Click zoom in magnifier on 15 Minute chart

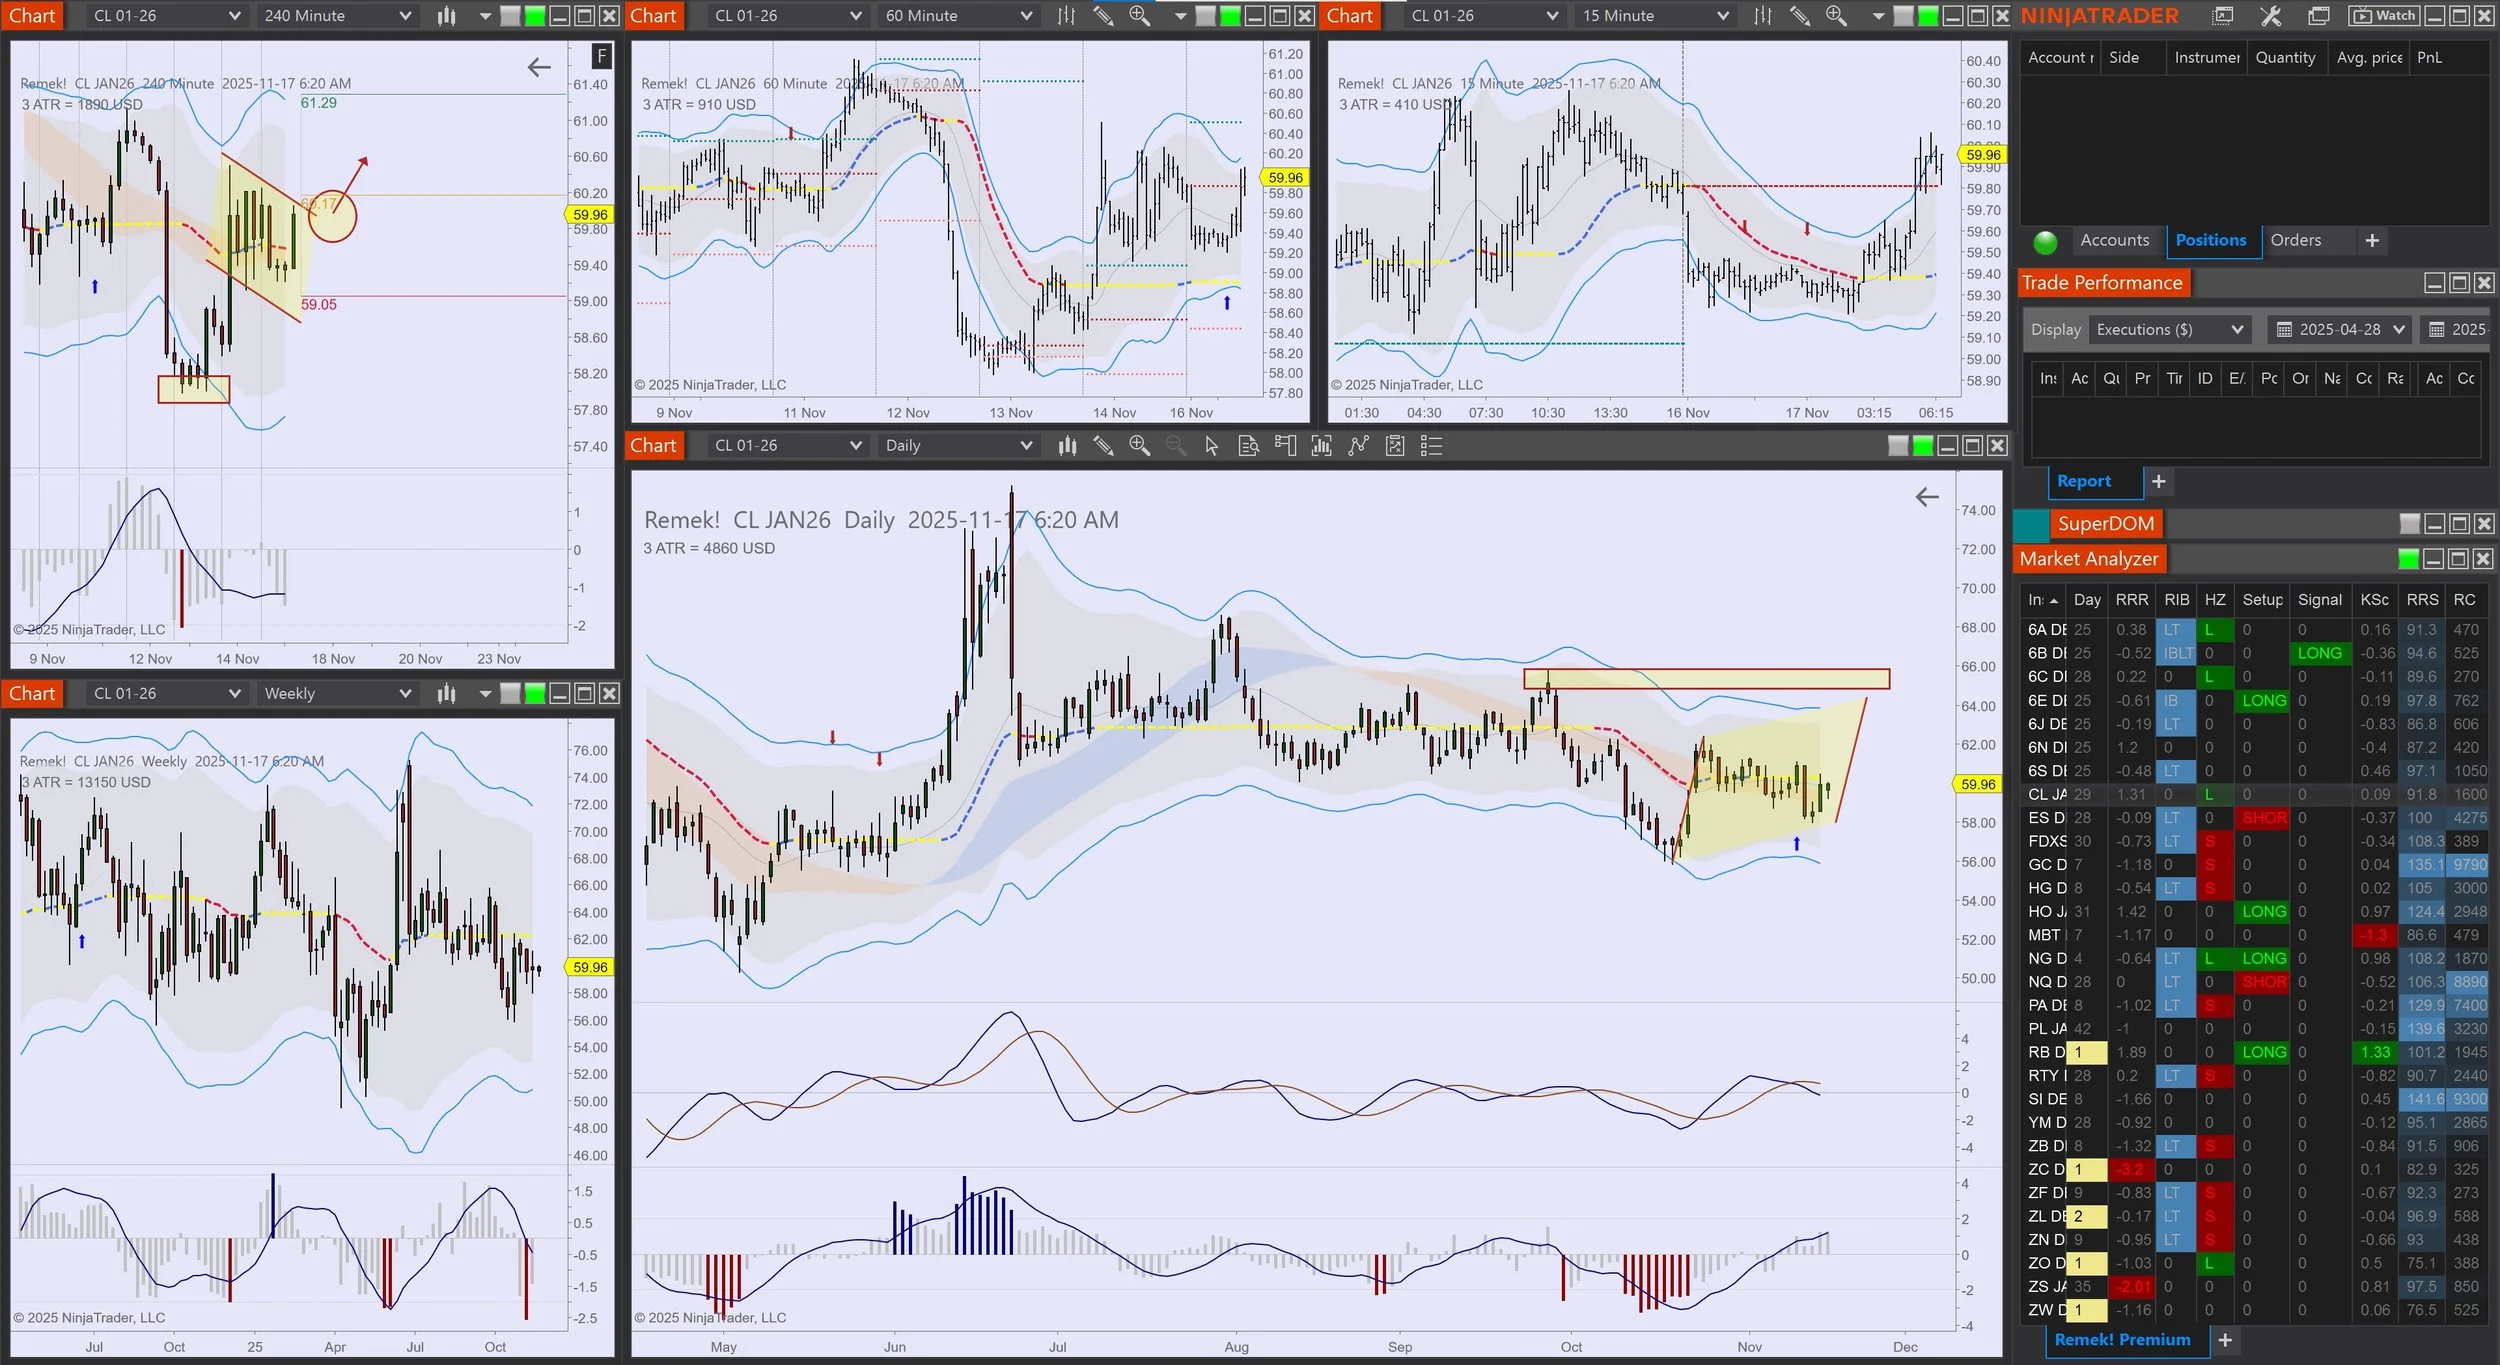1835,16
